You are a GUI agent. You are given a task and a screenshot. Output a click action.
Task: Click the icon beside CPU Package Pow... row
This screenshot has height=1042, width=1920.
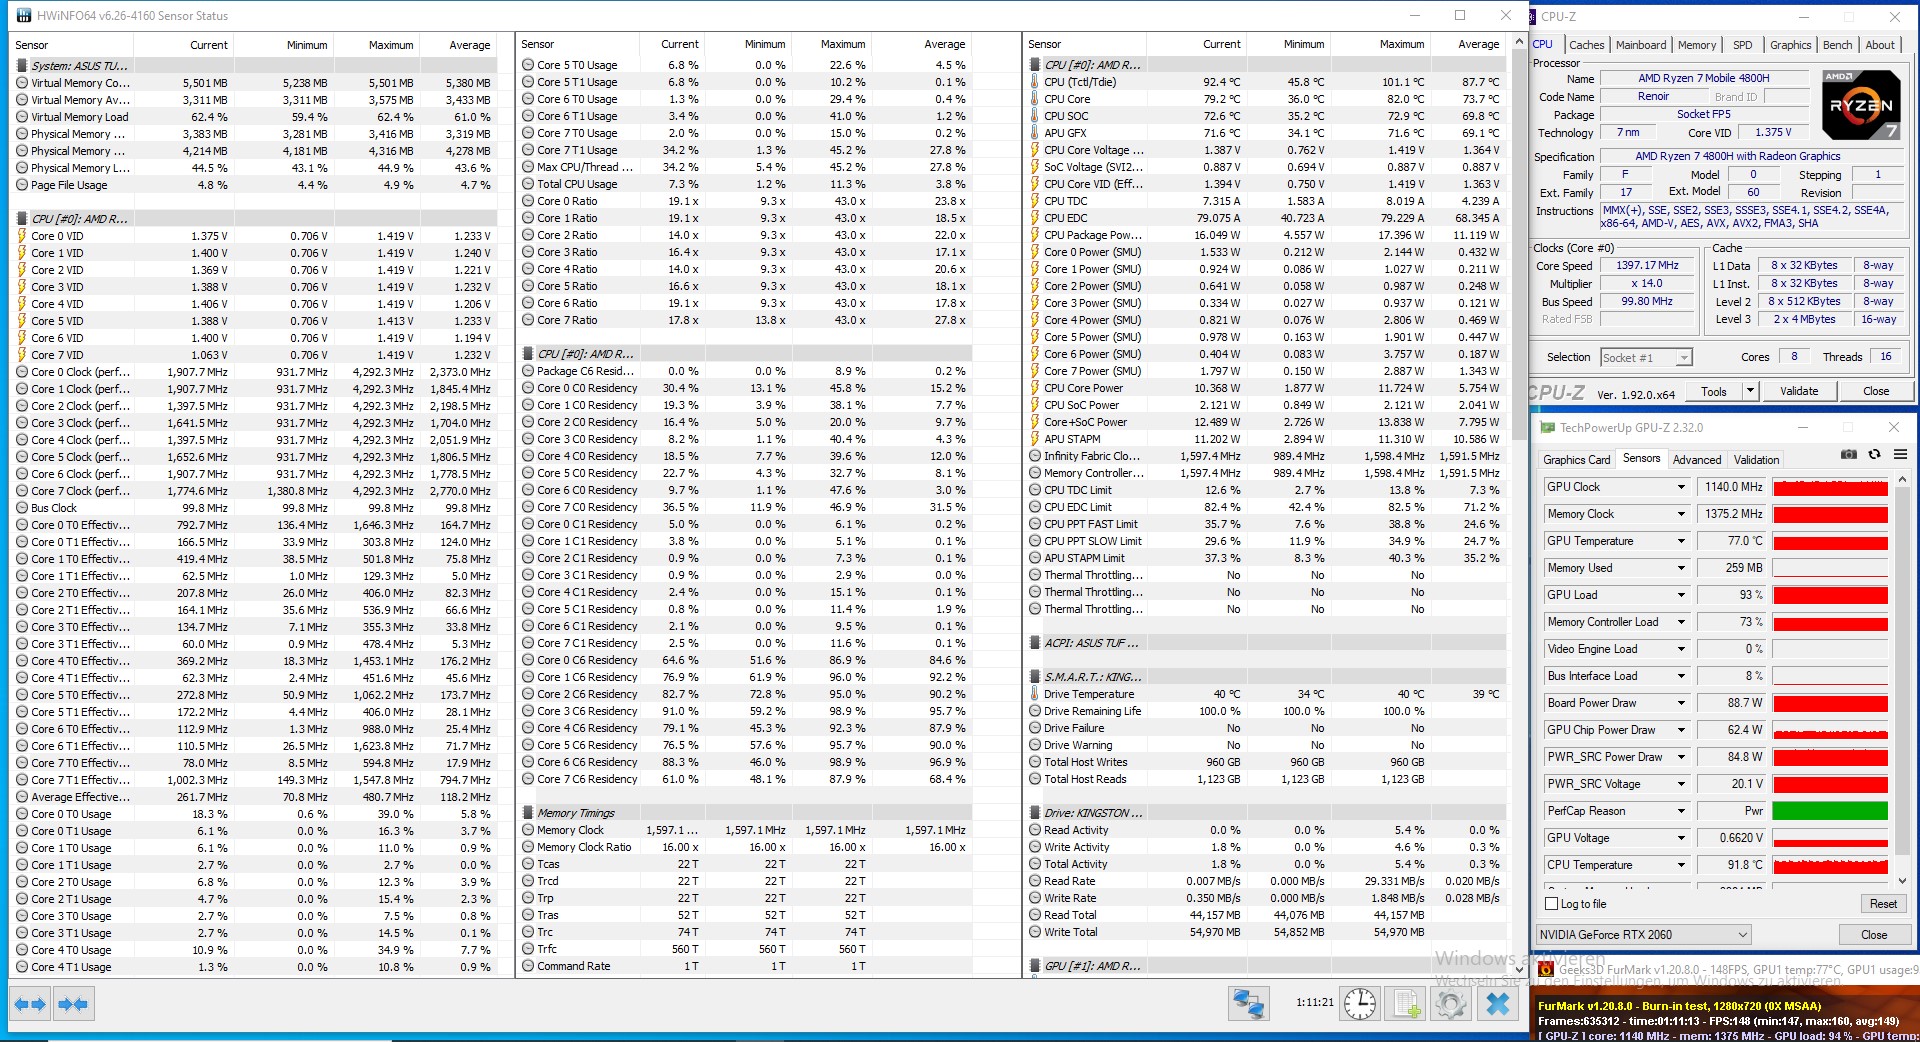pyautogui.click(x=1035, y=235)
